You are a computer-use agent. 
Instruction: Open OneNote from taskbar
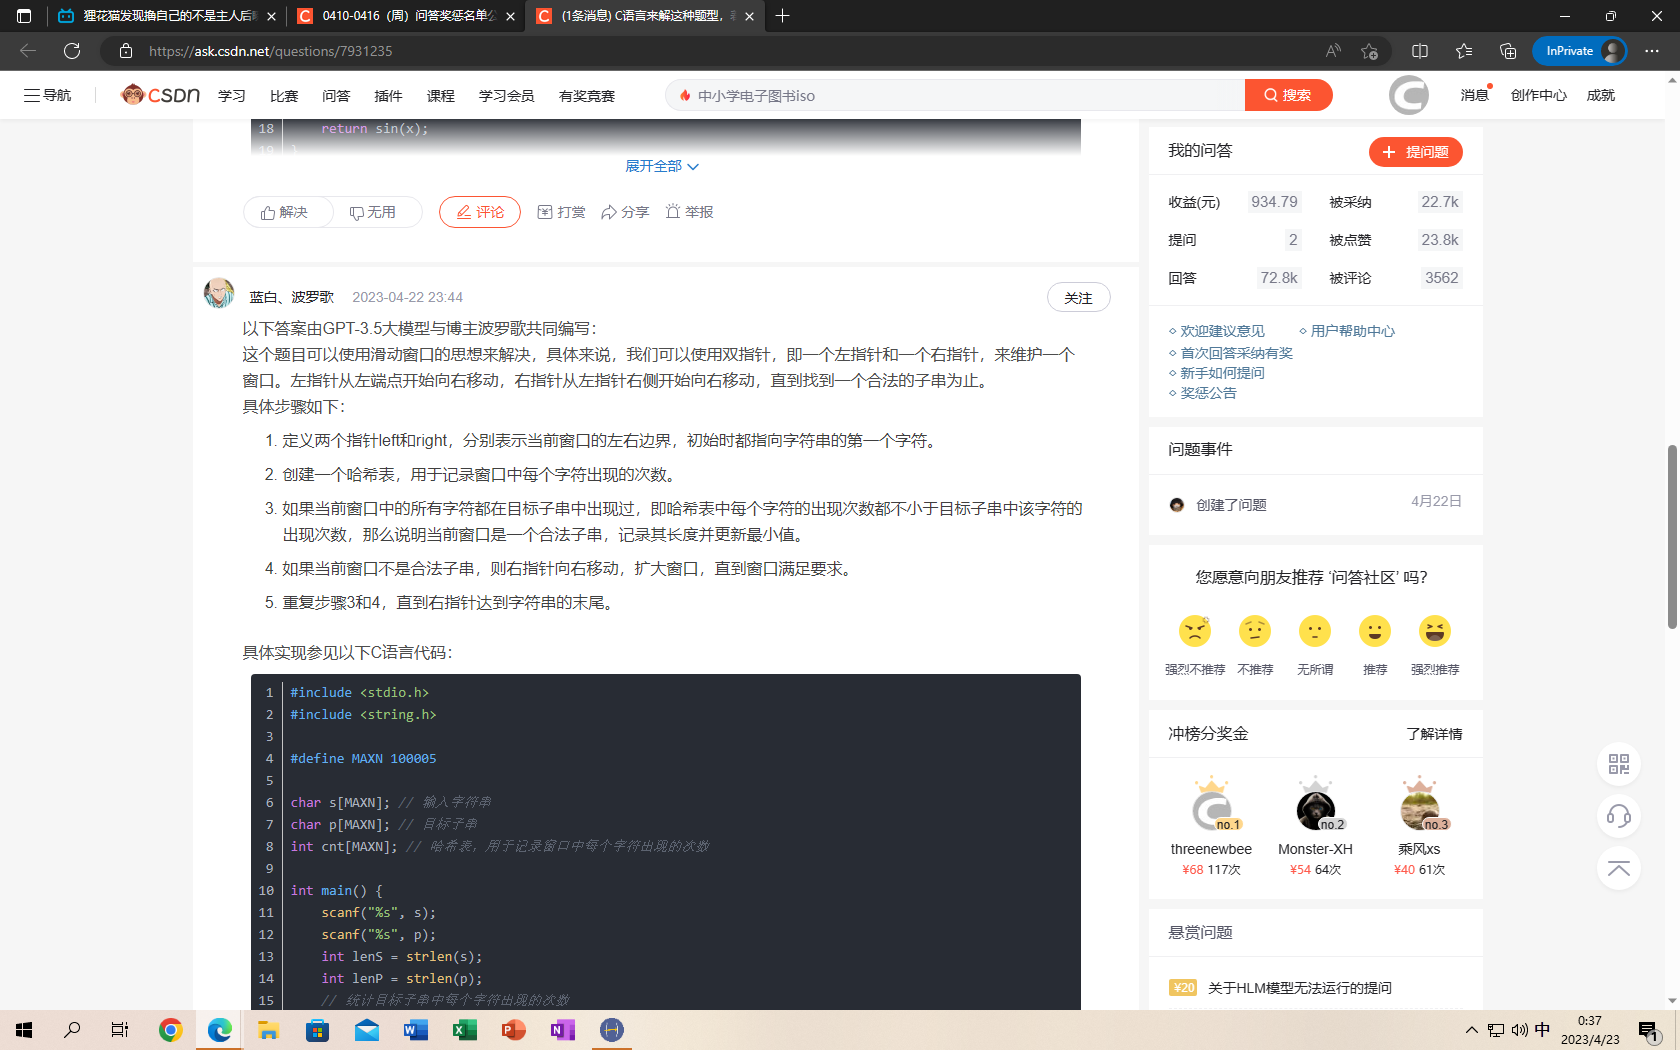click(x=563, y=1030)
